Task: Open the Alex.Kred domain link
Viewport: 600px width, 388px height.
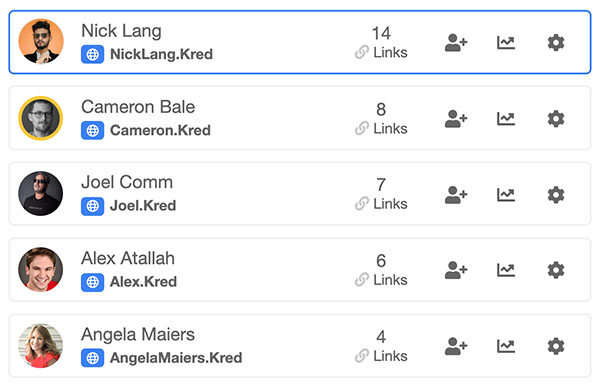Action: click(x=143, y=282)
